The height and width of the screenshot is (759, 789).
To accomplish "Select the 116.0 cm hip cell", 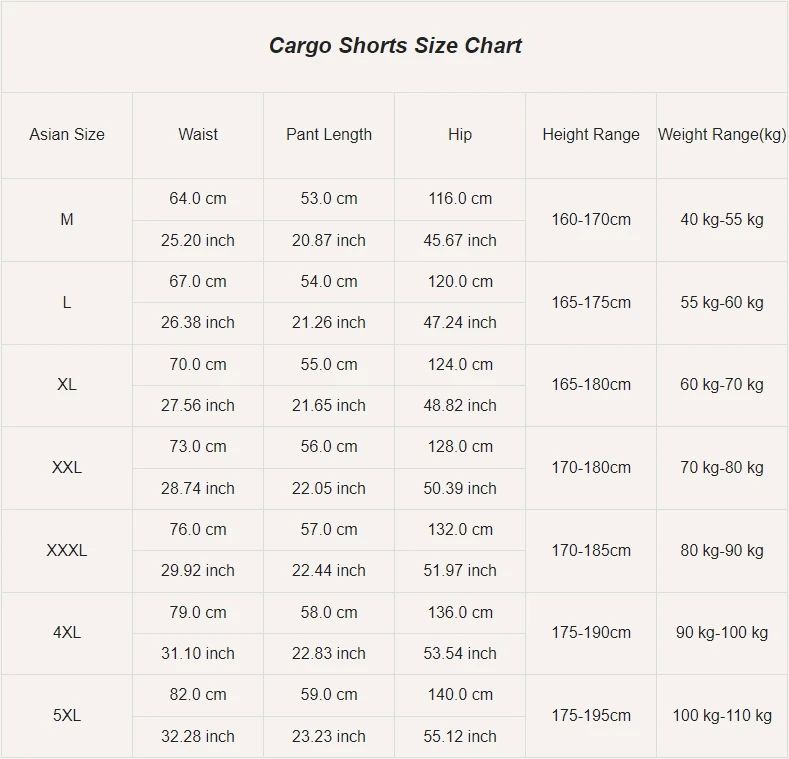I will tap(460, 198).
